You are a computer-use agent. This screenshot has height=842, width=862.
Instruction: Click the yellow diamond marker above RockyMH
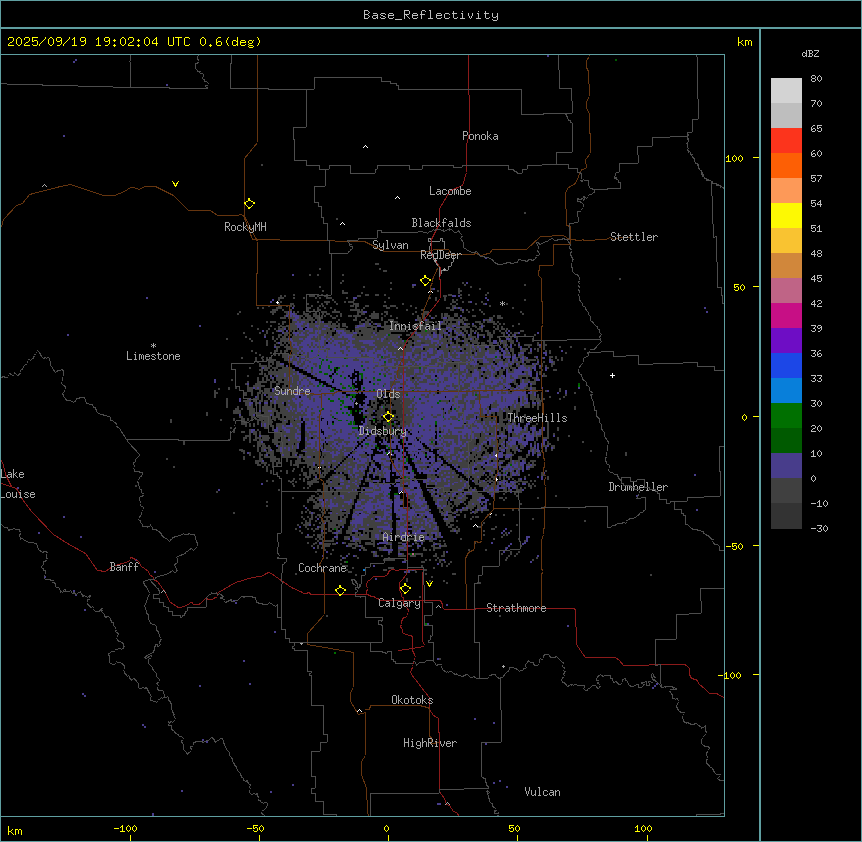click(249, 203)
